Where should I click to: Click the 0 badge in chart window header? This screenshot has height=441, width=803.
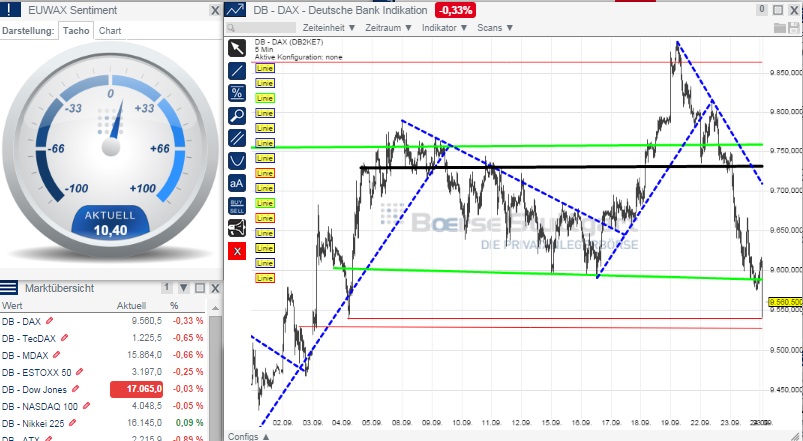(762, 9)
